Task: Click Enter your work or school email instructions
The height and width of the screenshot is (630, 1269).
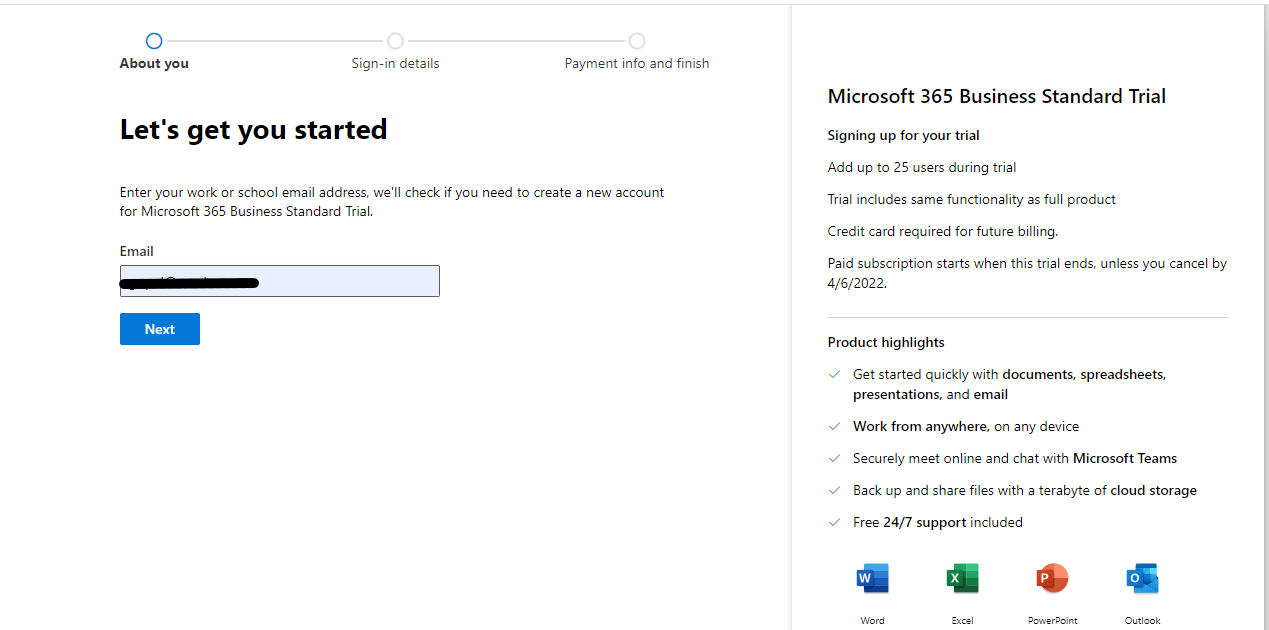Action: click(x=392, y=202)
